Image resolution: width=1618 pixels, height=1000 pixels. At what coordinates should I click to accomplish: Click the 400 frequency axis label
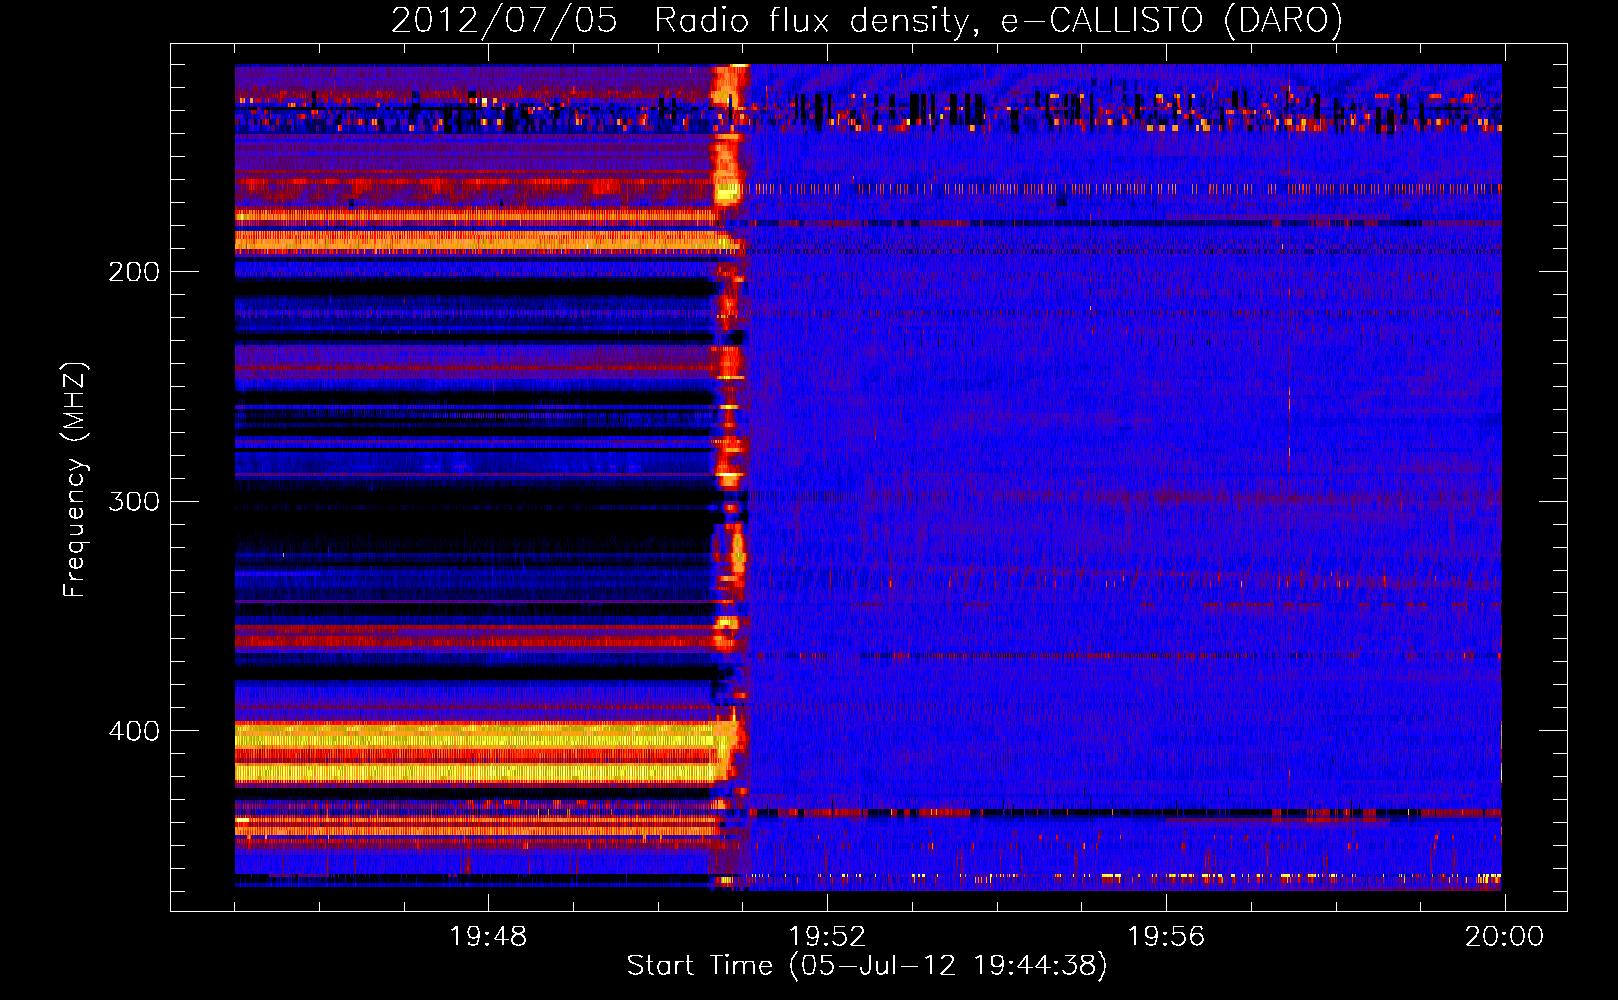click(134, 731)
